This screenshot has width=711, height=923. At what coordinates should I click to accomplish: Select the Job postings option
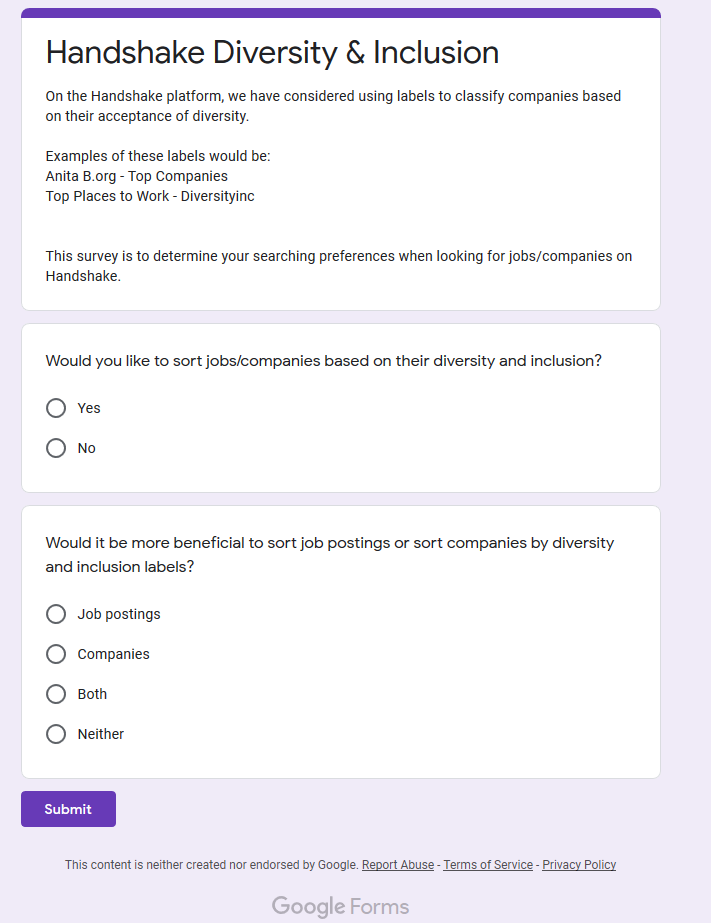[56, 614]
